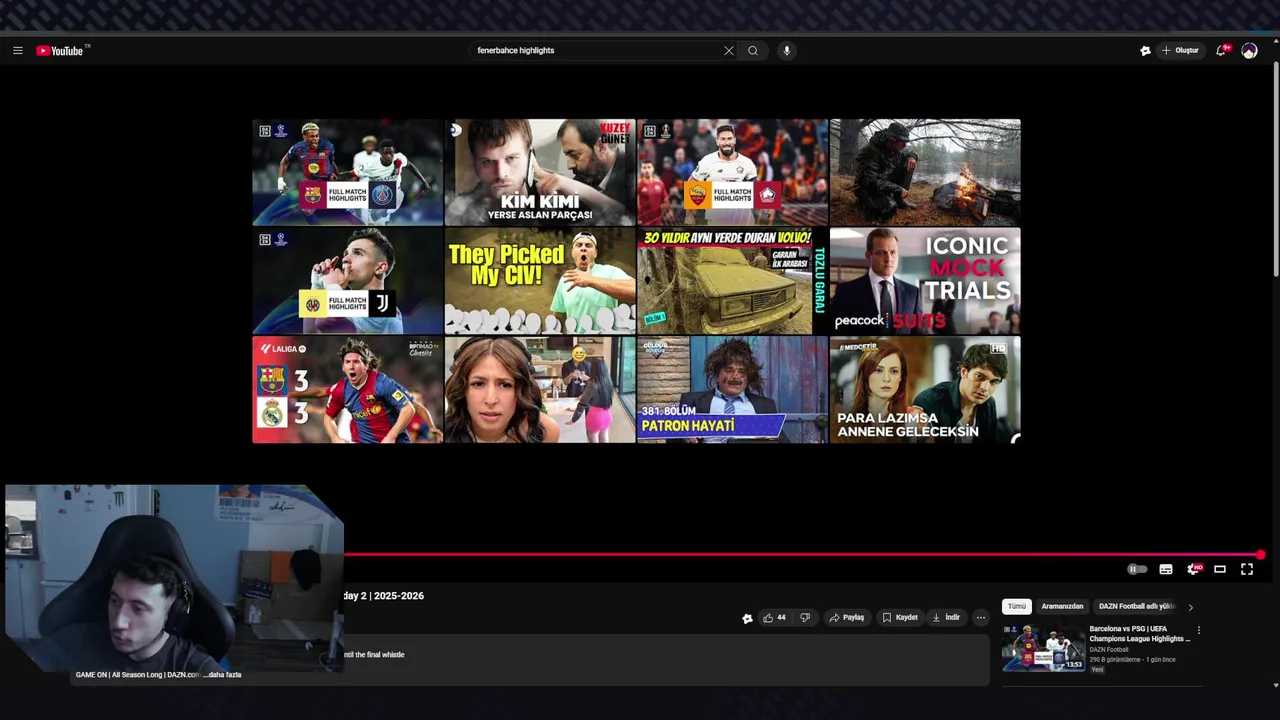This screenshot has width=1280, height=720.
Task: Enter full screen mode
Action: 1247,569
